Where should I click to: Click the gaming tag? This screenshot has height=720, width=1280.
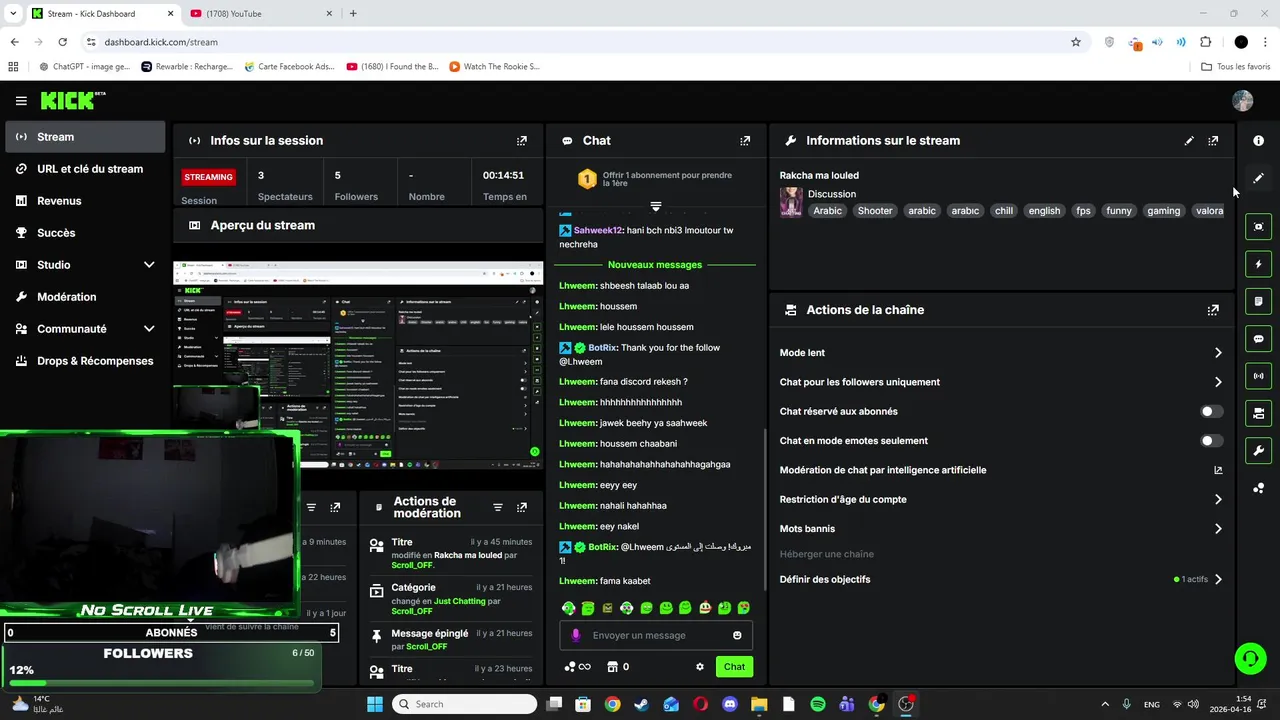click(x=1164, y=211)
